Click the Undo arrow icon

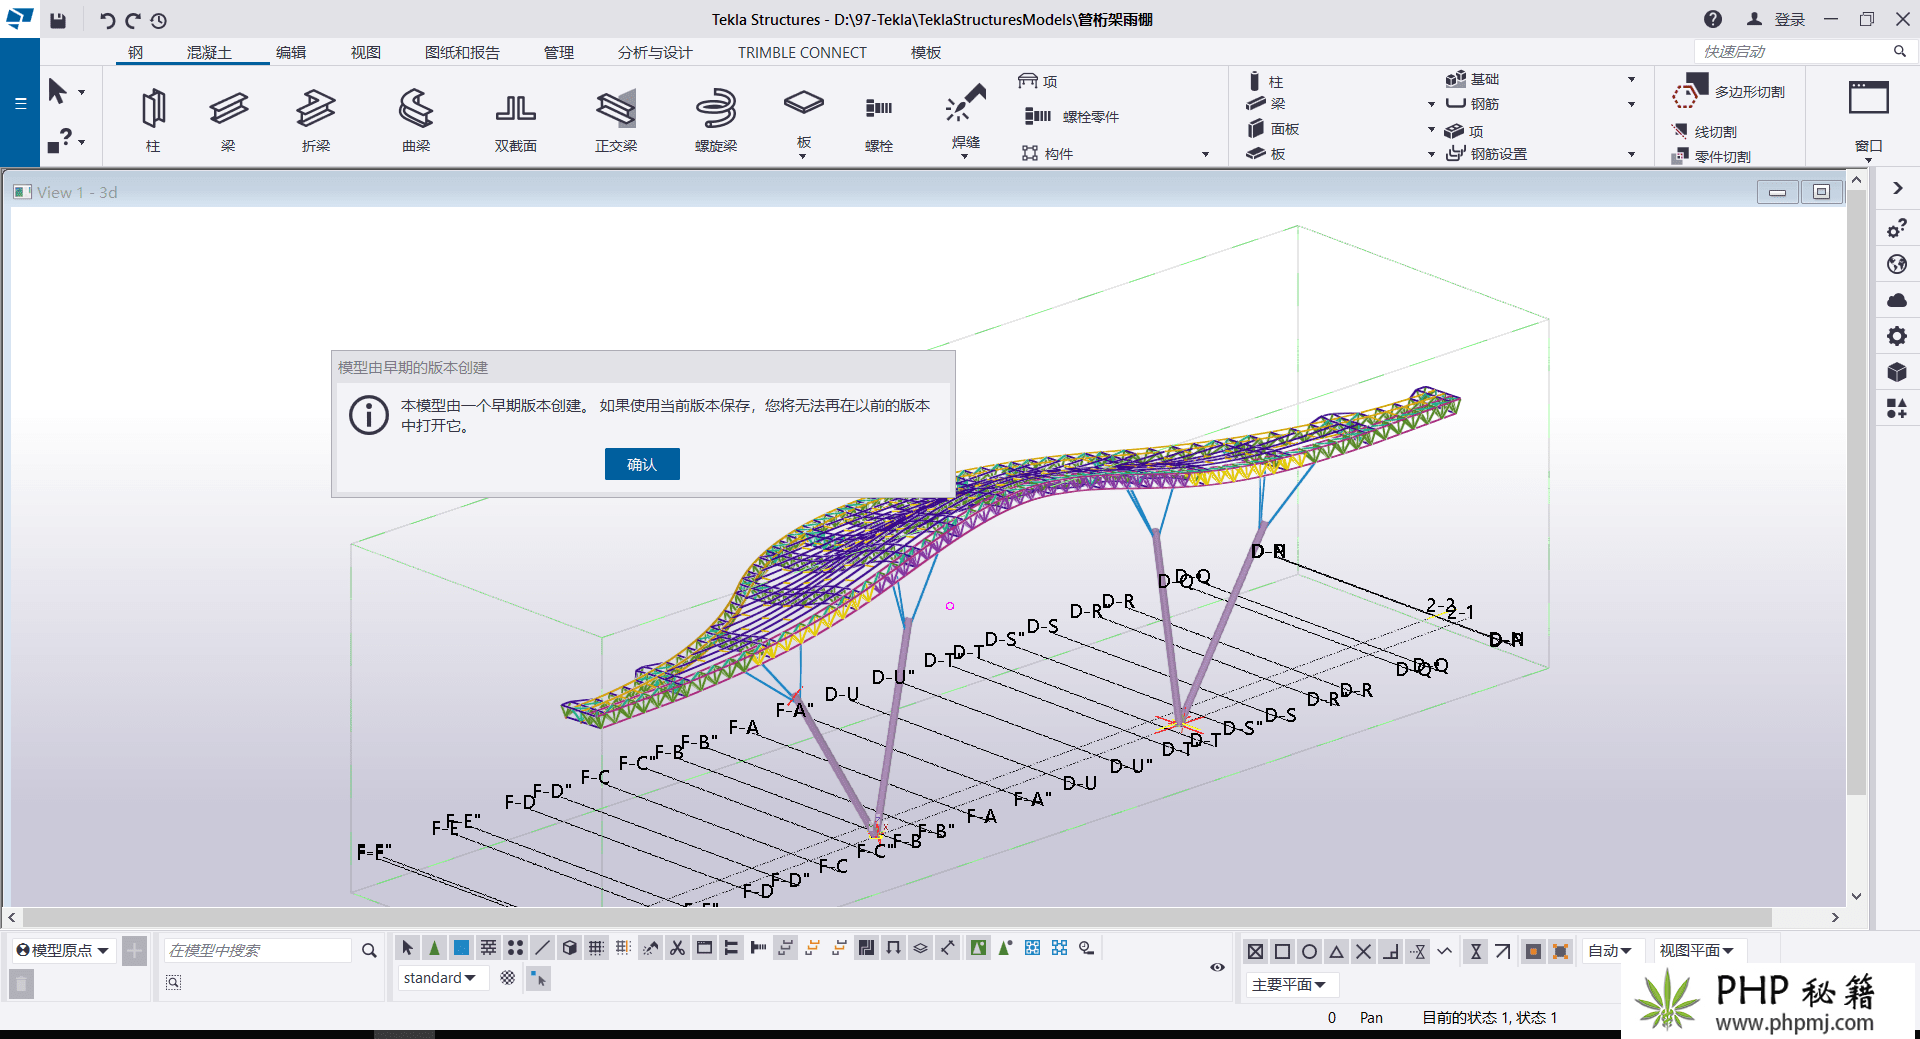[x=107, y=20]
